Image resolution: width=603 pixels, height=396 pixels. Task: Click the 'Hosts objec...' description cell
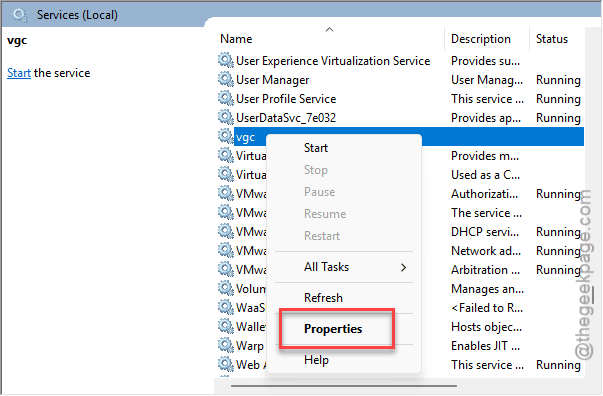pyautogui.click(x=486, y=327)
